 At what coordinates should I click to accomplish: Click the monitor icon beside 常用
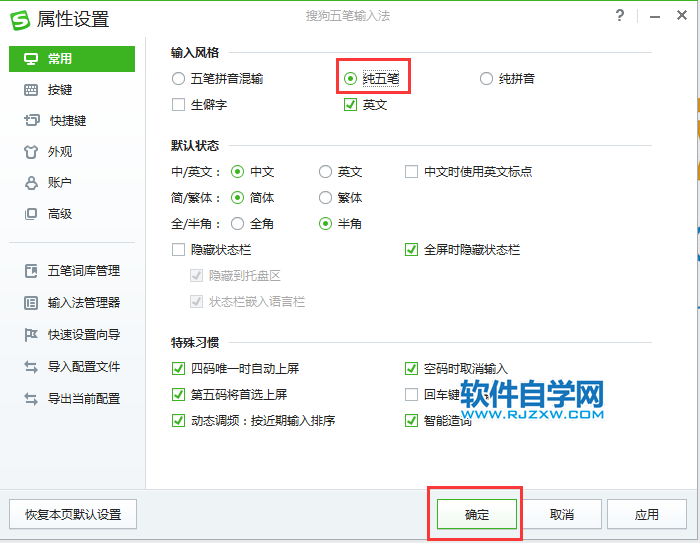click(x=31, y=59)
